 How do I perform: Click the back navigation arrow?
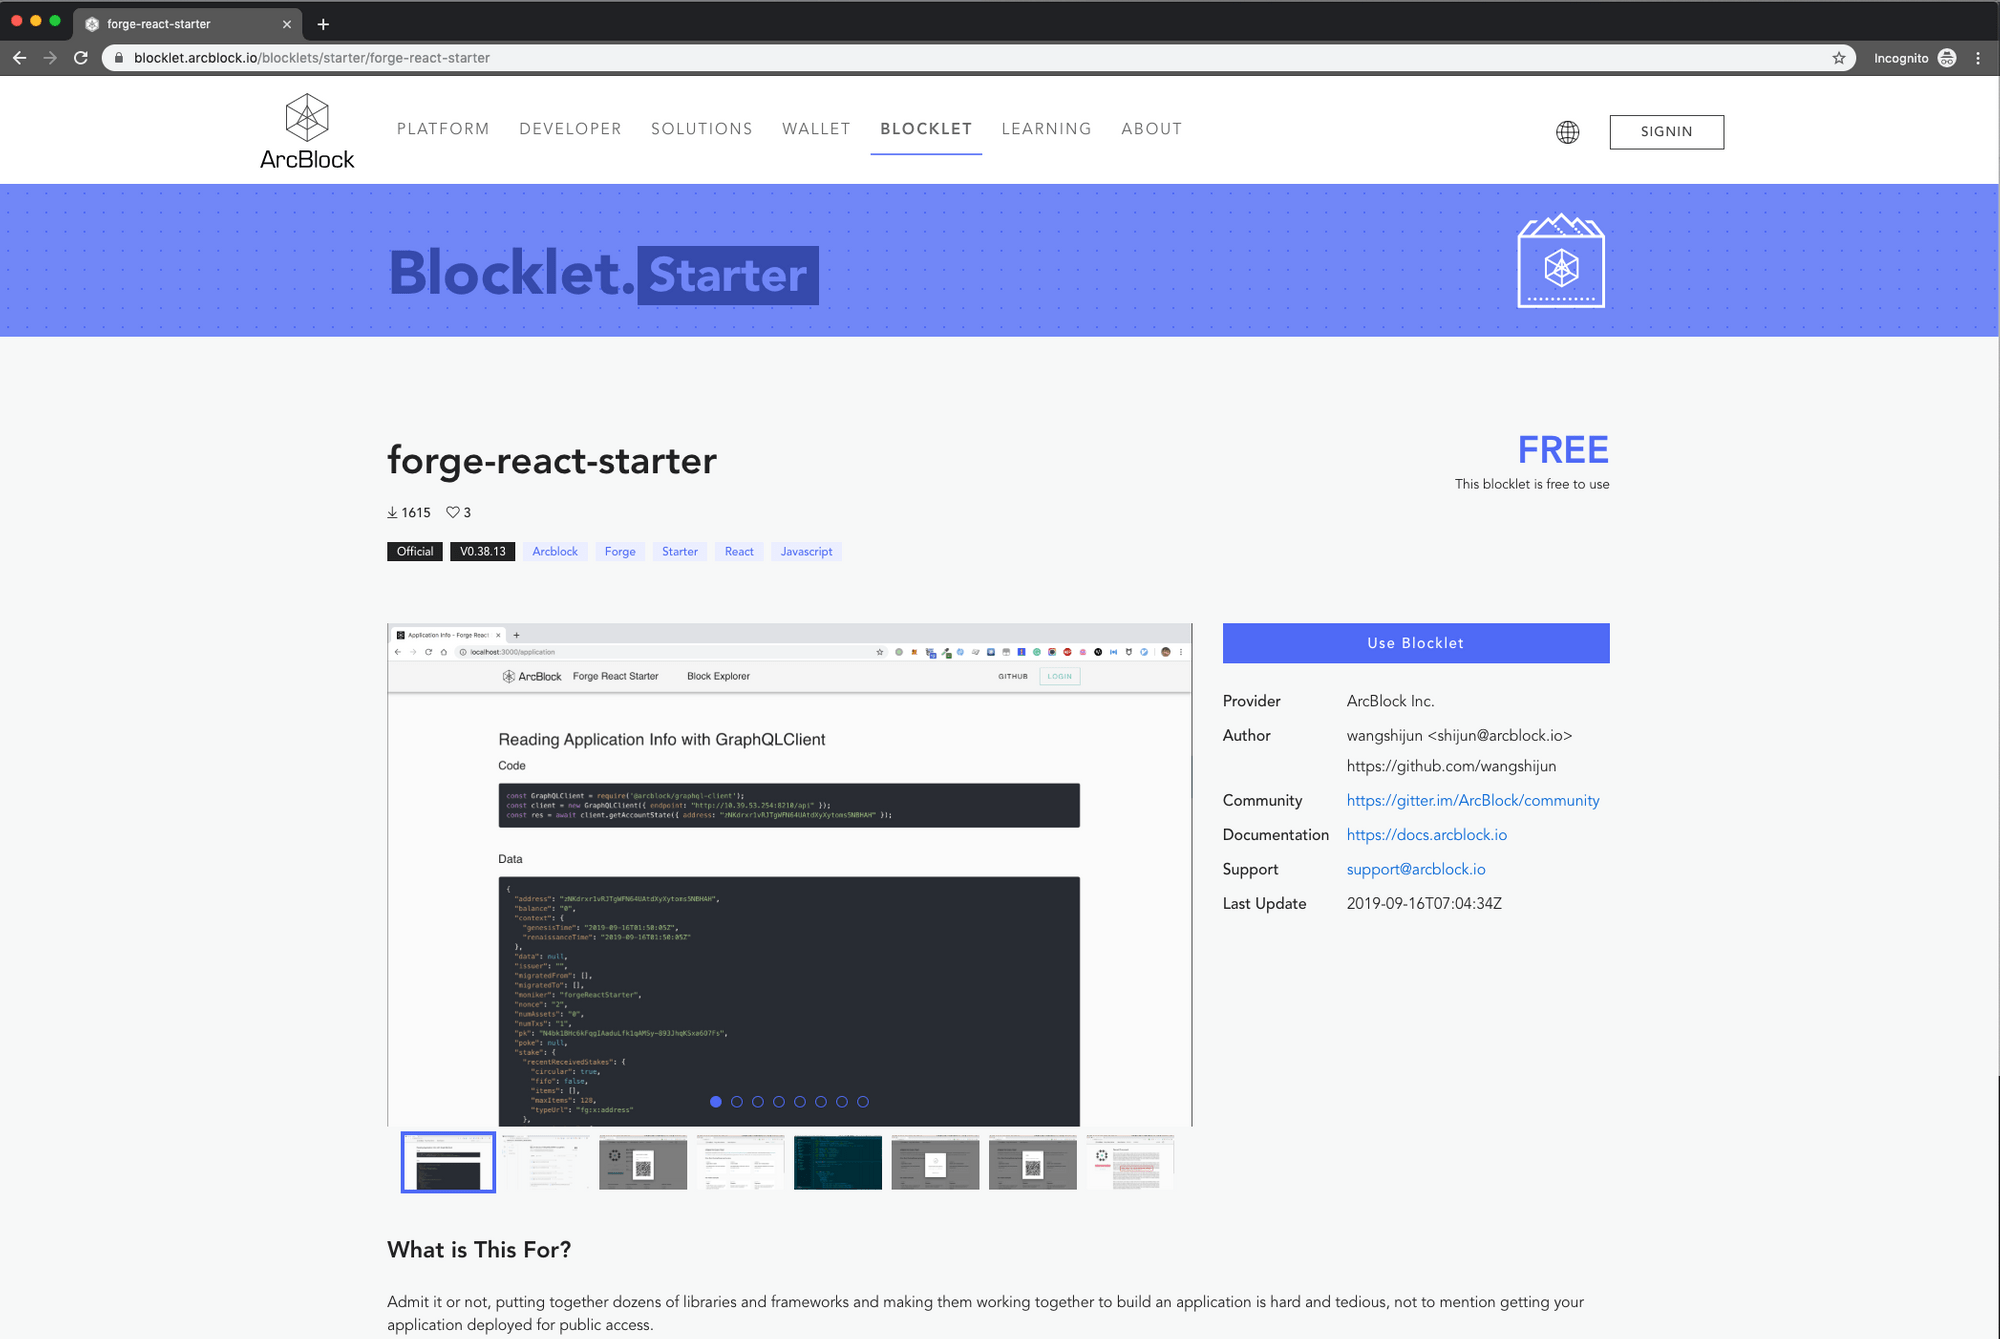(20, 58)
